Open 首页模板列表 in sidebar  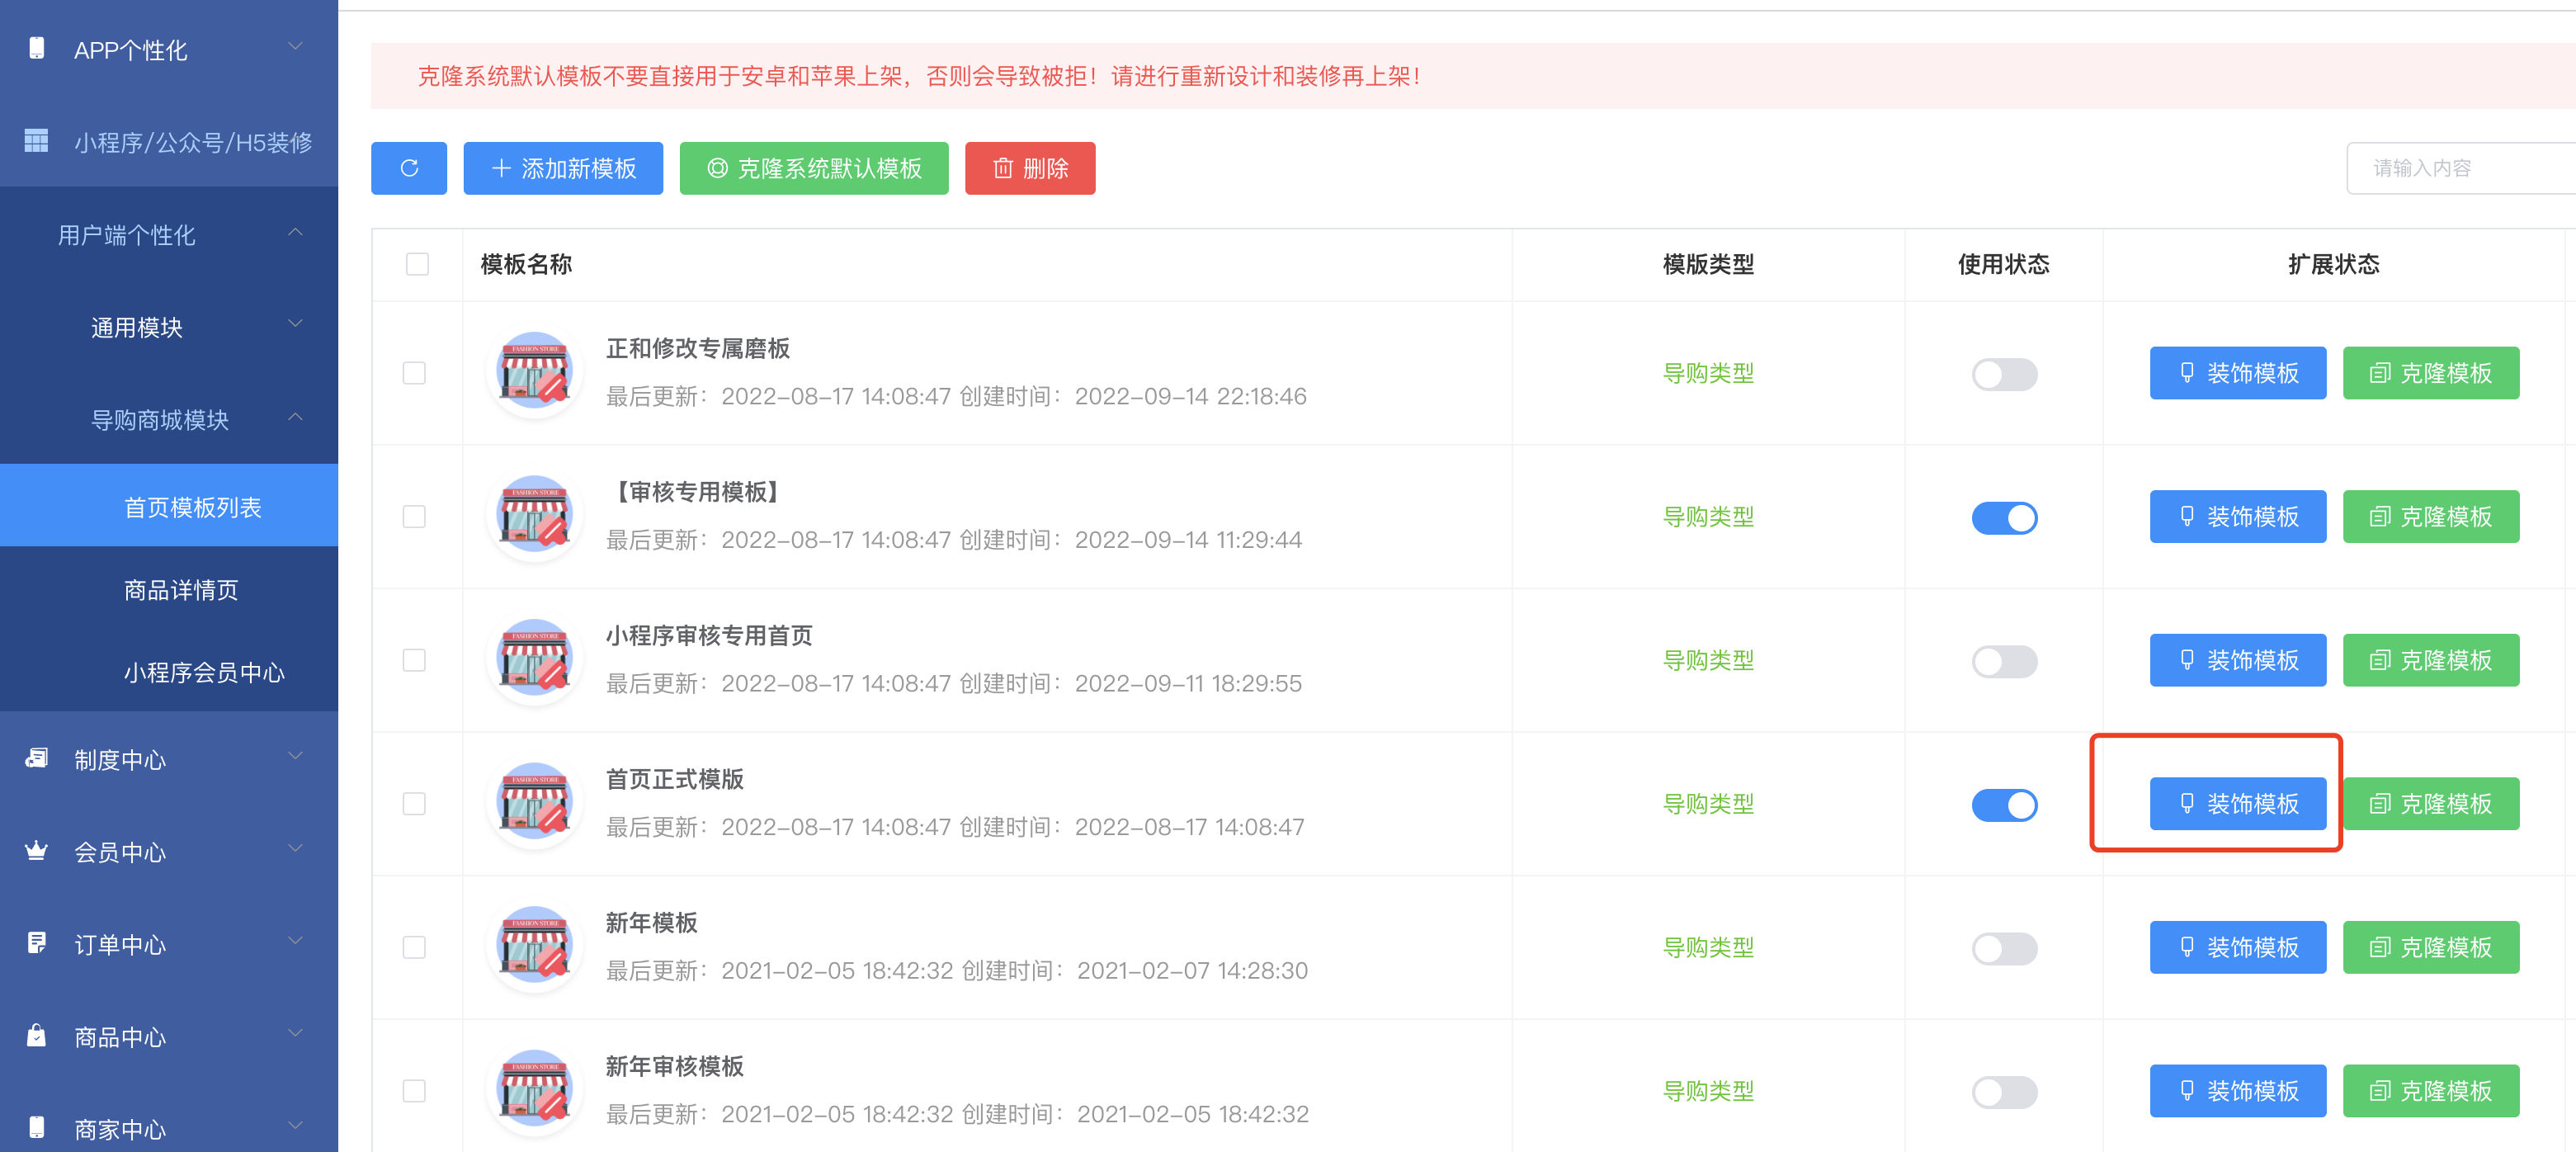coord(169,506)
